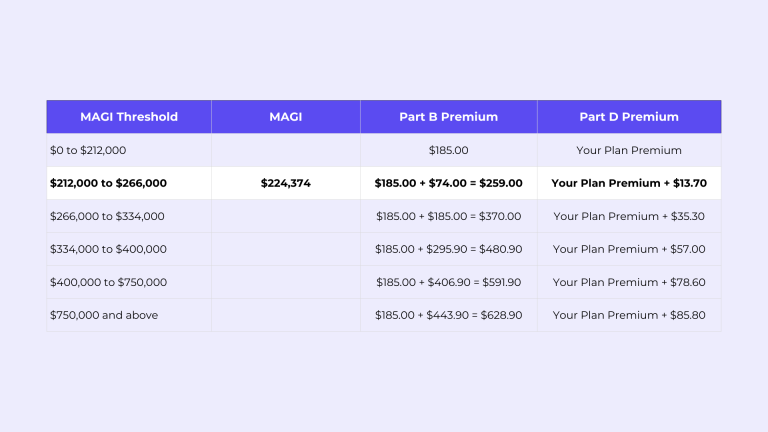Click the MAGI column header

pos(286,117)
